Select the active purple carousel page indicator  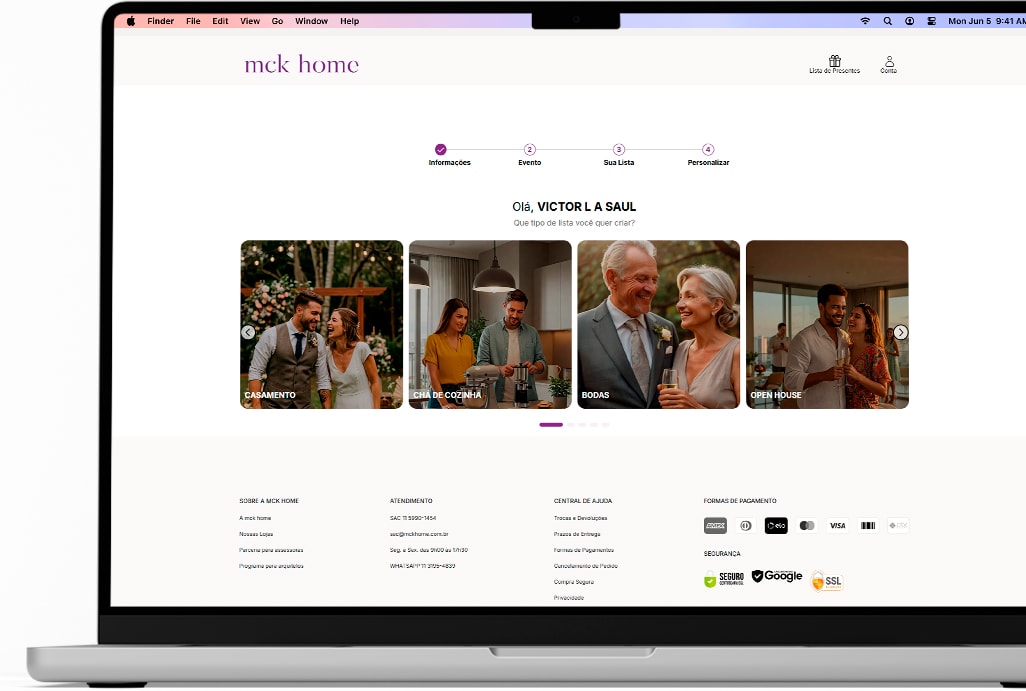pos(551,425)
